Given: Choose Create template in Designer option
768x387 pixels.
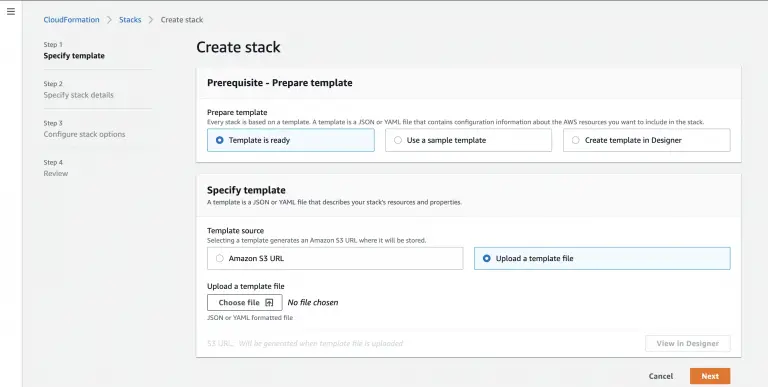Looking at the screenshot, I should (647, 140).
